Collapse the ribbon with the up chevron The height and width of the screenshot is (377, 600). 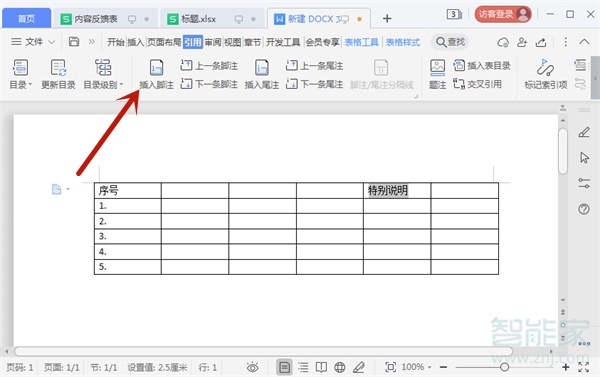click(584, 41)
